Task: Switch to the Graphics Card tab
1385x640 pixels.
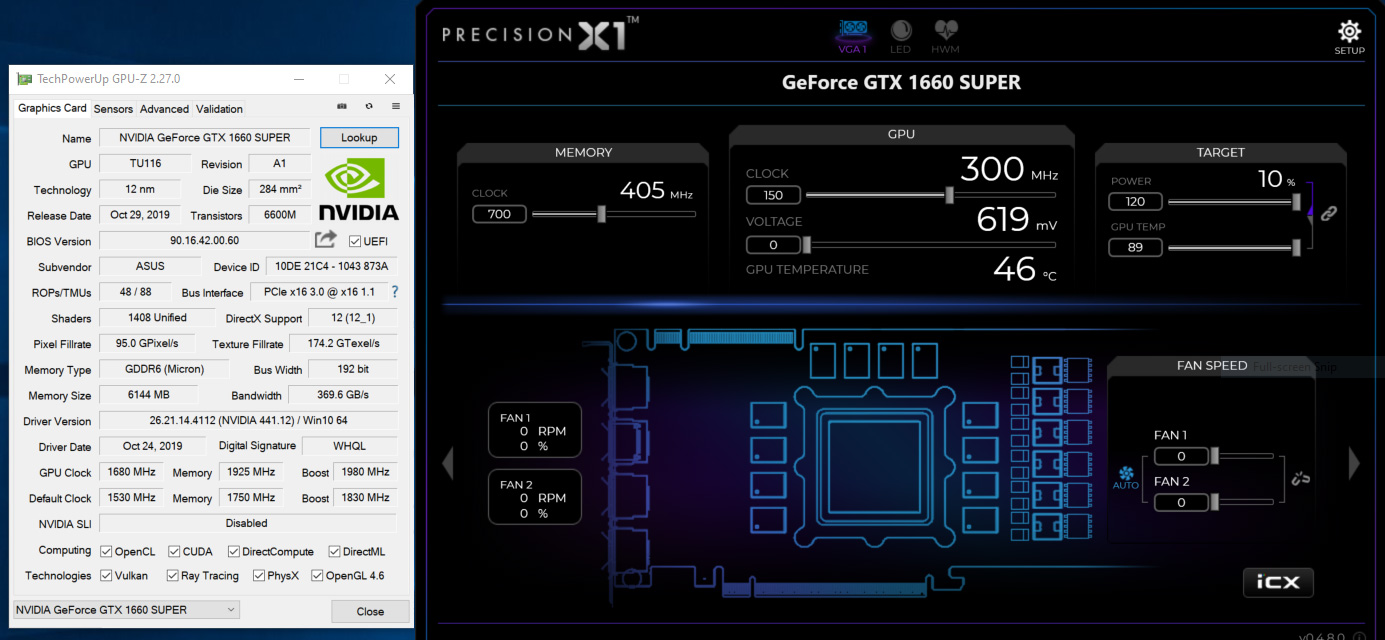Action: coord(52,108)
